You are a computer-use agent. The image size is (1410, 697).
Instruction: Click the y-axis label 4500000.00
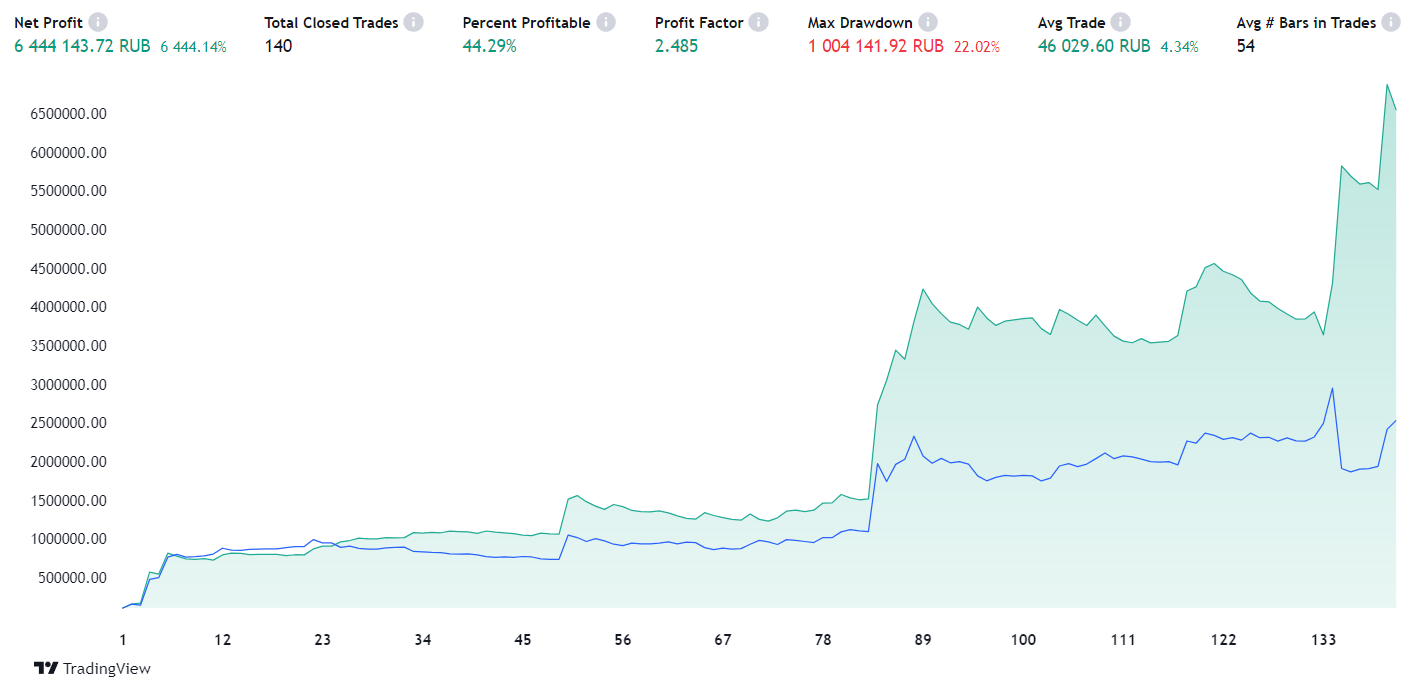tap(68, 269)
